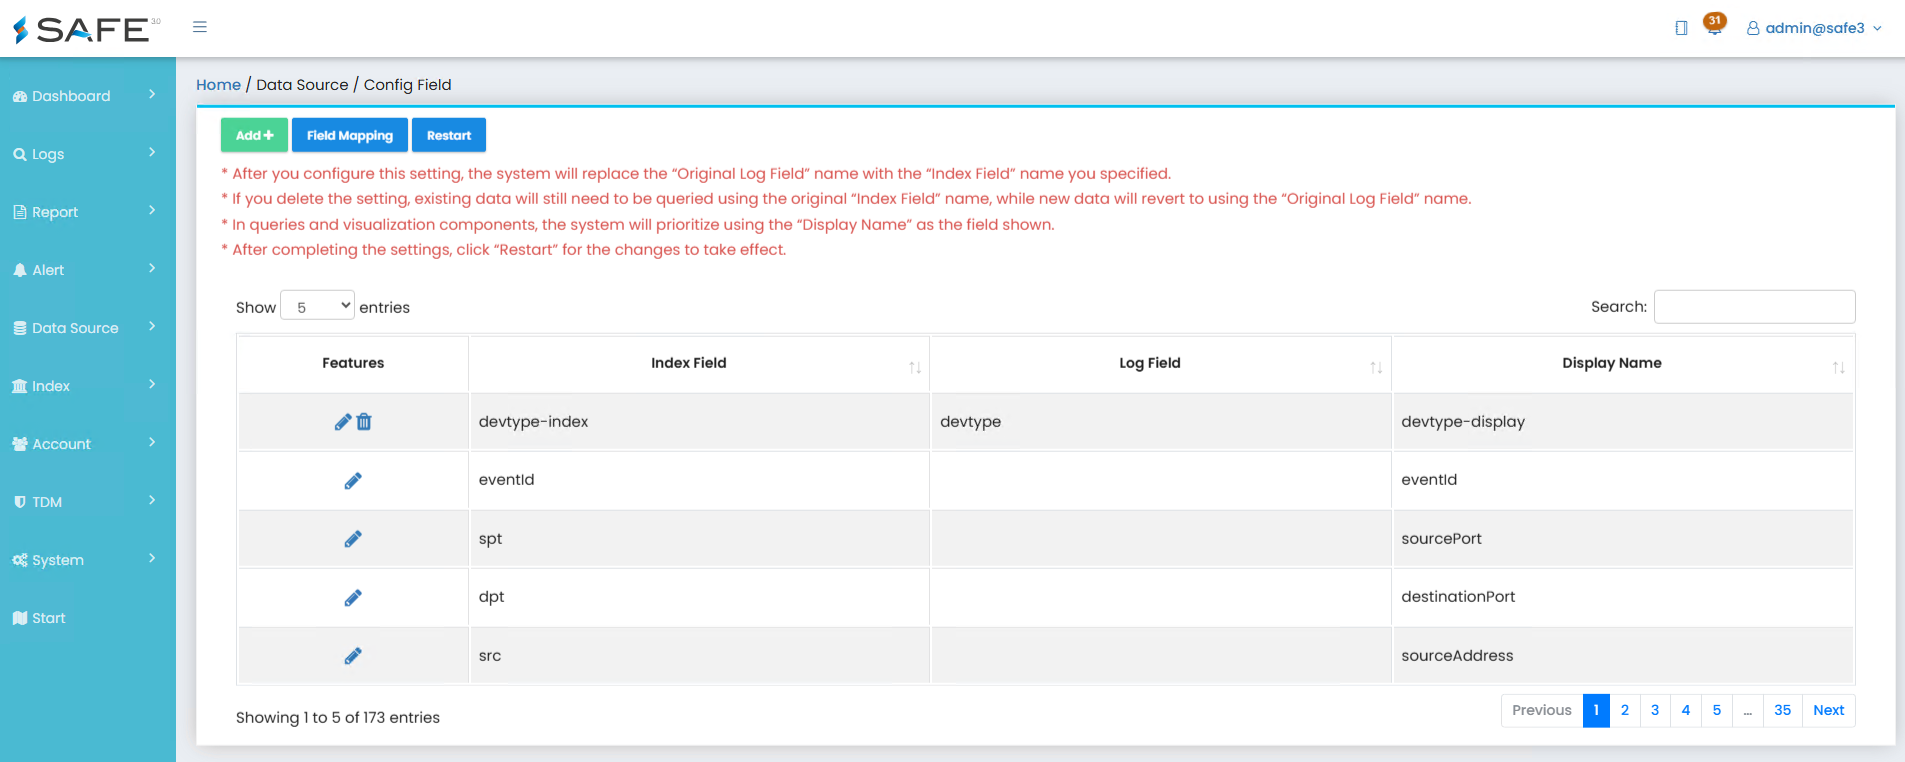Edit the spt row with pencil icon
Viewport: 1905px width, 762px height.
tap(353, 539)
